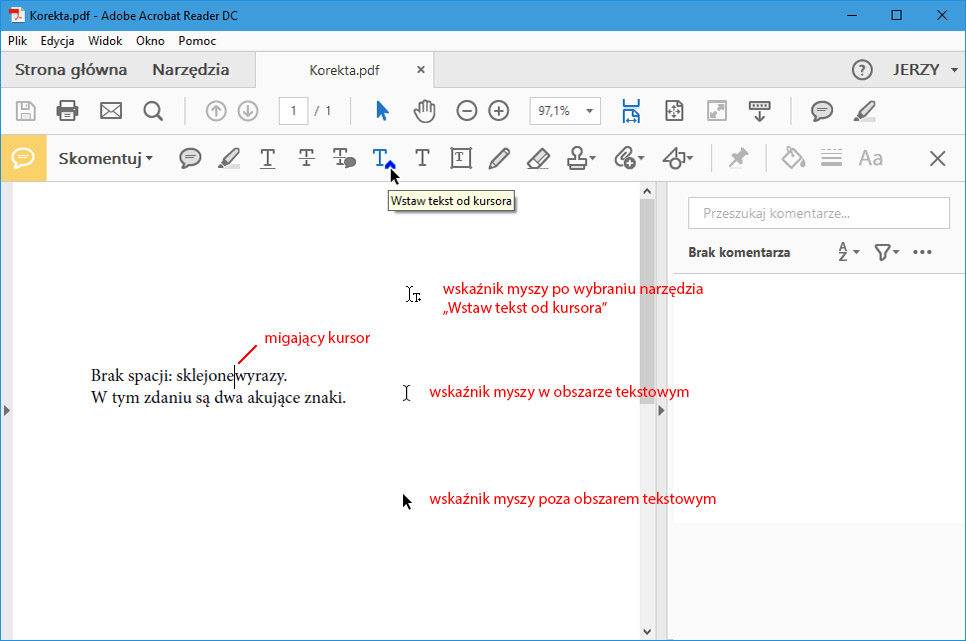Pick the pencil drawing tool
The width and height of the screenshot is (966, 641).
(x=499, y=158)
